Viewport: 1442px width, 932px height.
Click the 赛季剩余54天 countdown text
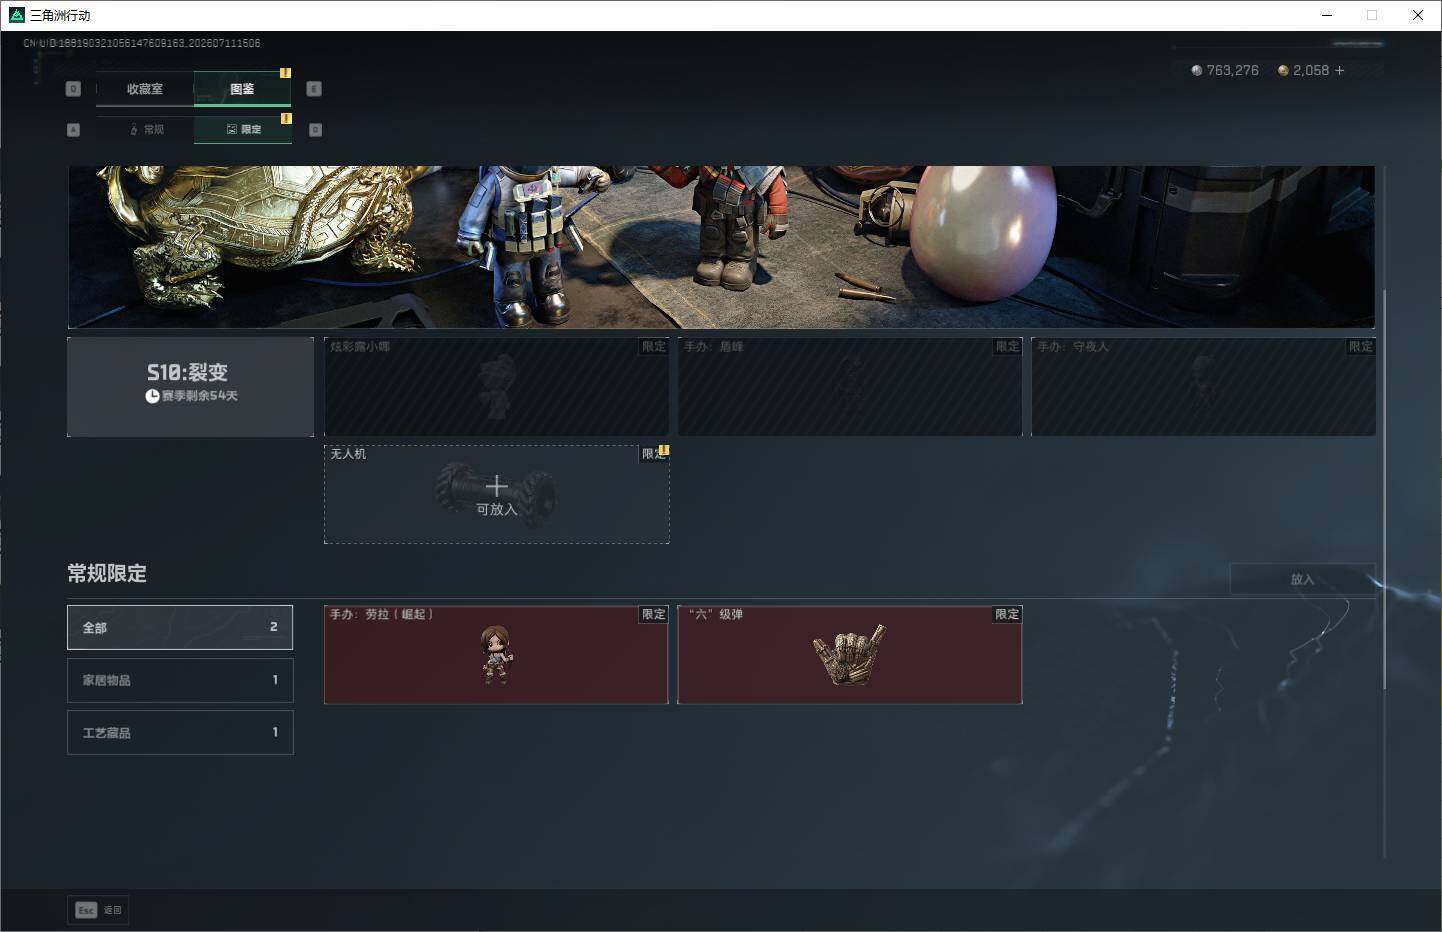(200, 396)
